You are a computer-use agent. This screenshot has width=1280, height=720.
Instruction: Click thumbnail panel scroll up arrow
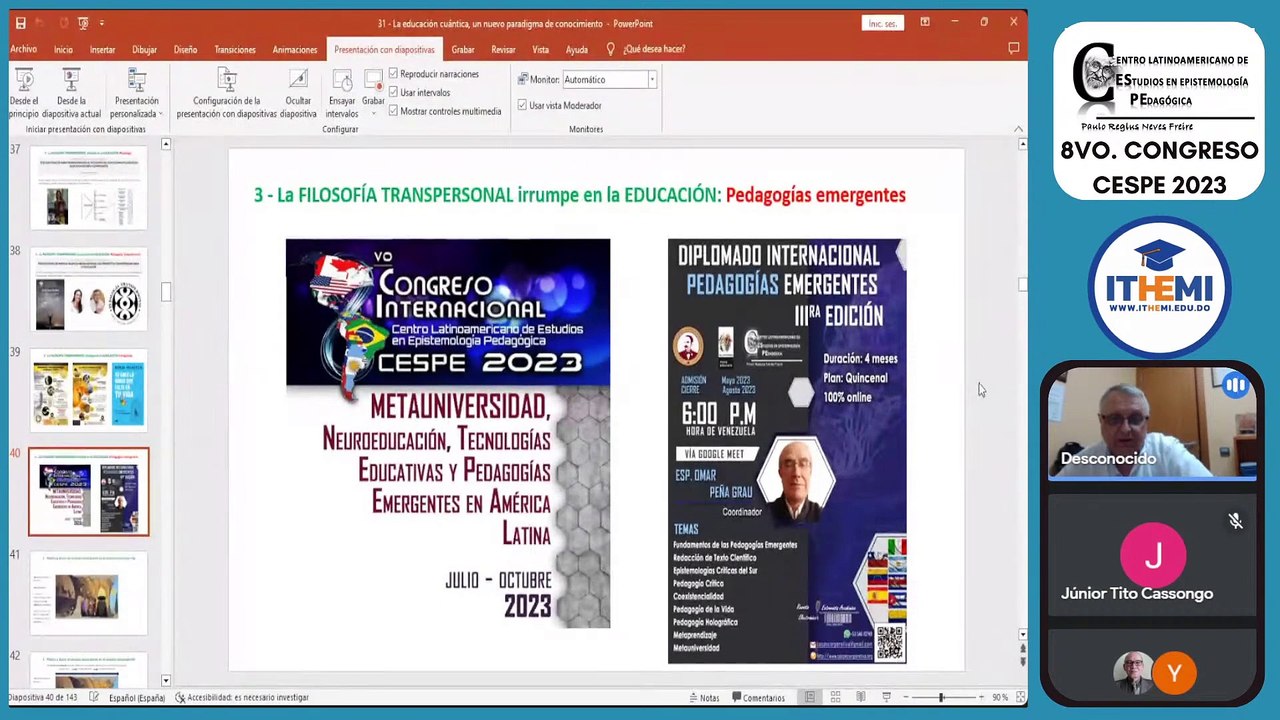166,145
